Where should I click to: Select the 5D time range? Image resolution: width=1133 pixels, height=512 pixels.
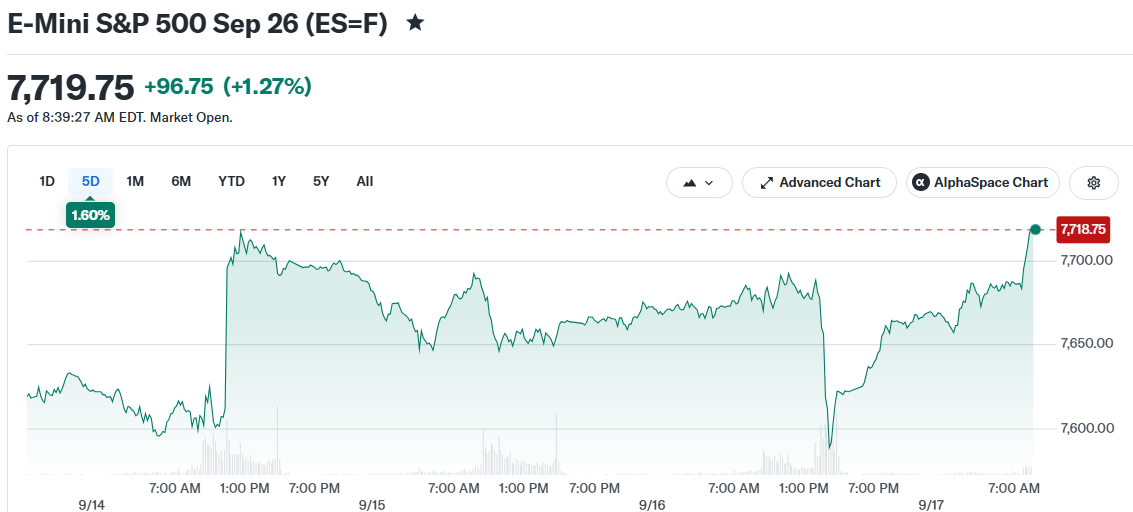pos(90,181)
